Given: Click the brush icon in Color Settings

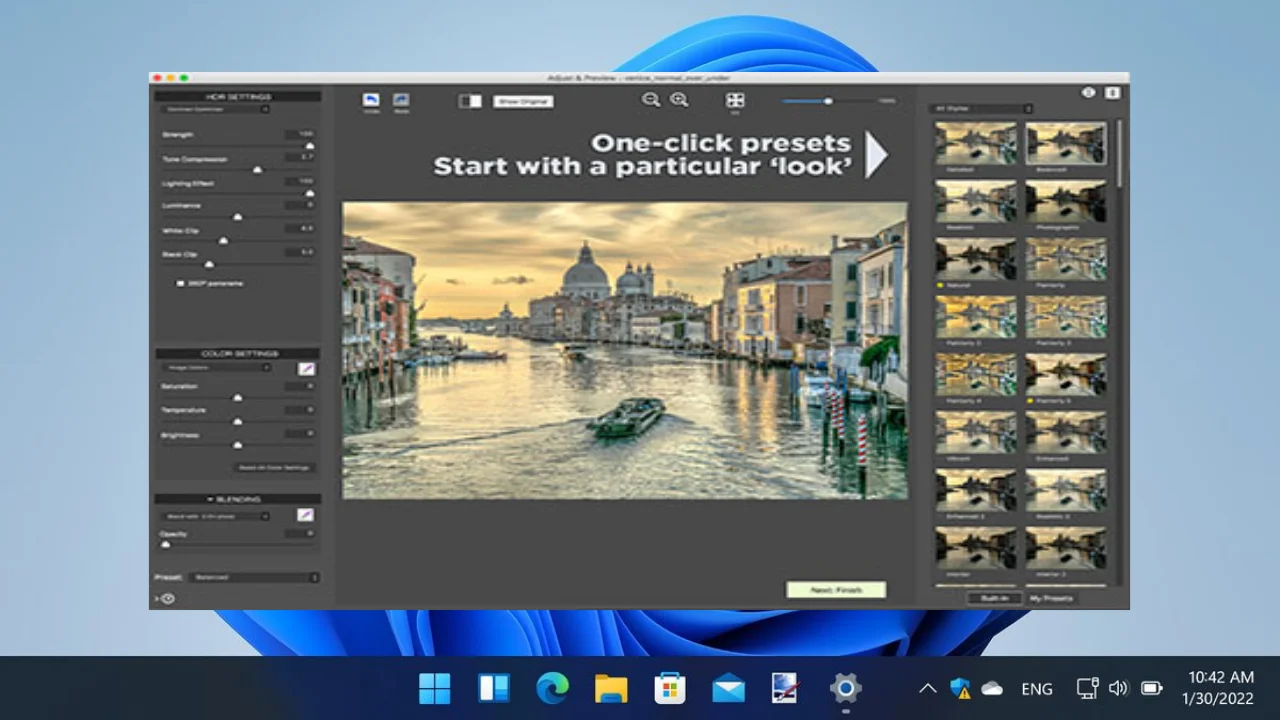Looking at the screenshot, I should (x=306, y=369).
